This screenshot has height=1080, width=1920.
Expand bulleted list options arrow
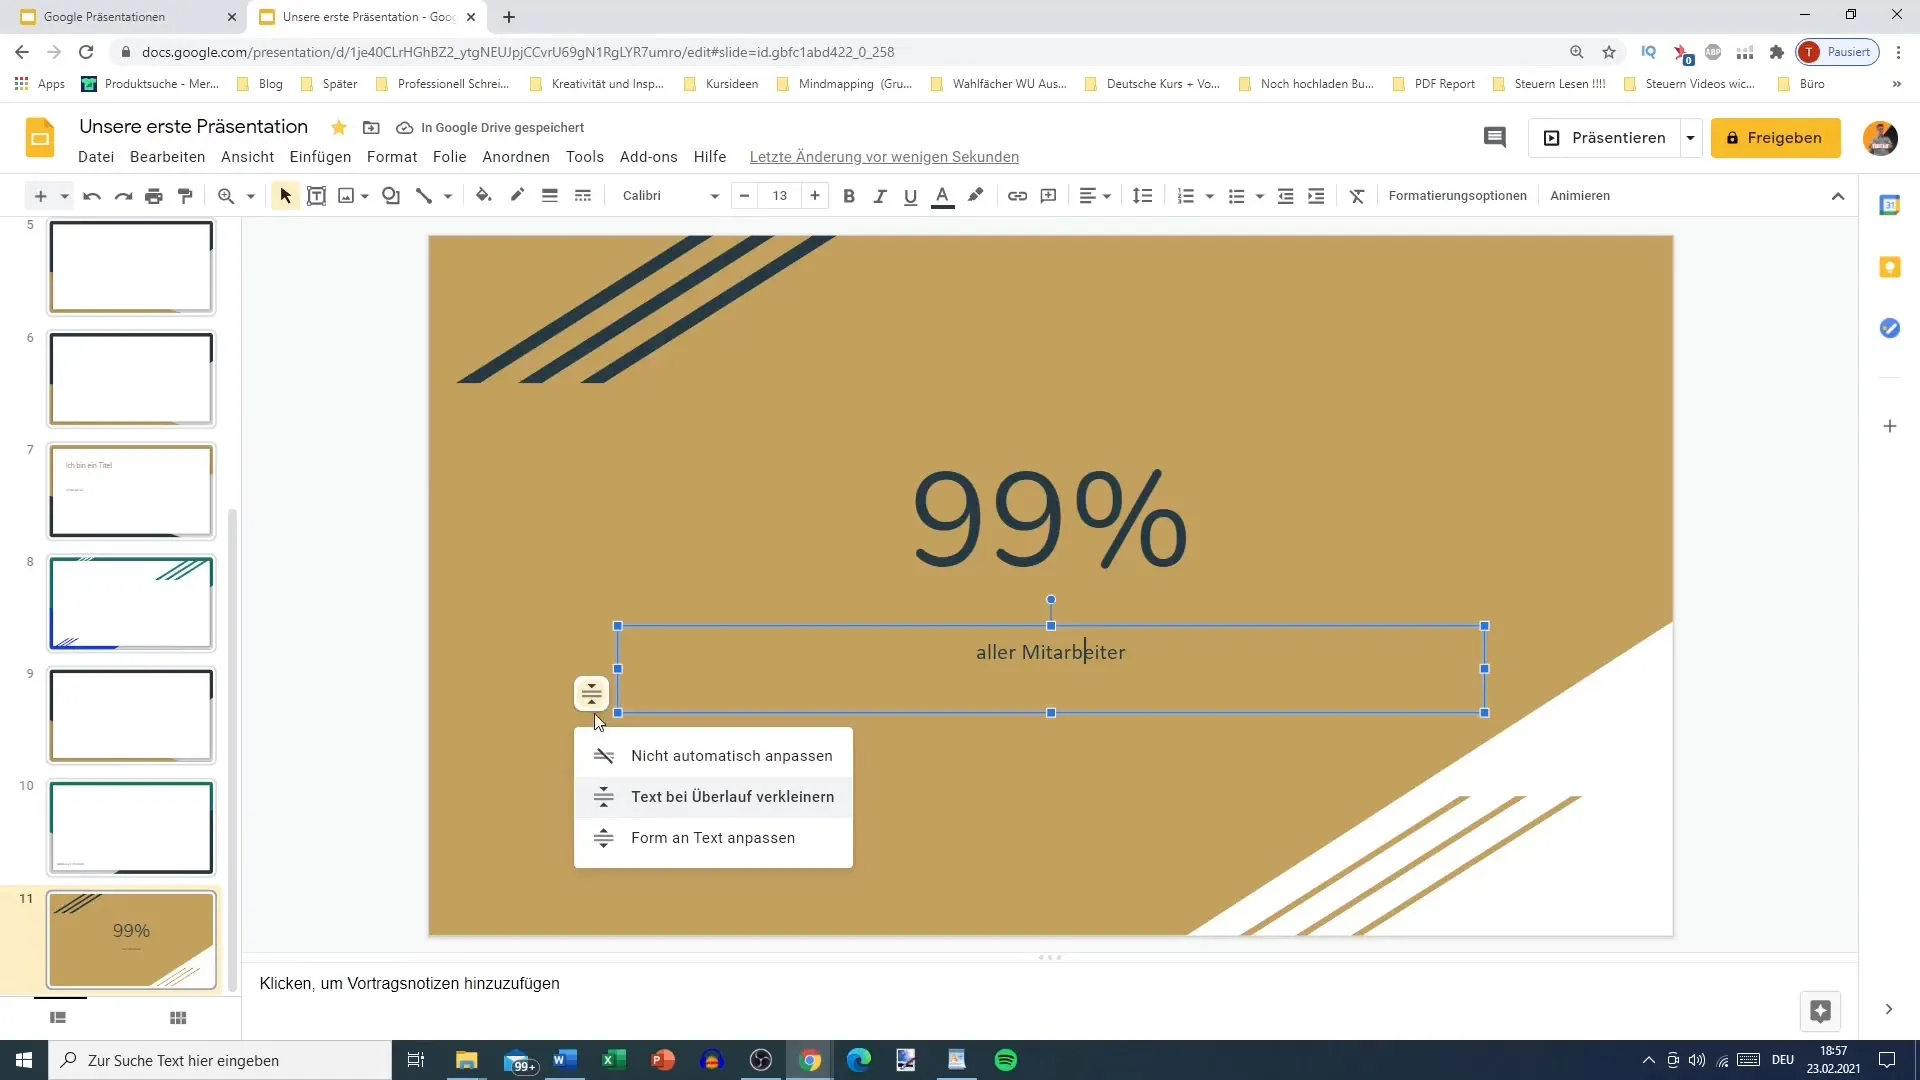point(1260,196)
